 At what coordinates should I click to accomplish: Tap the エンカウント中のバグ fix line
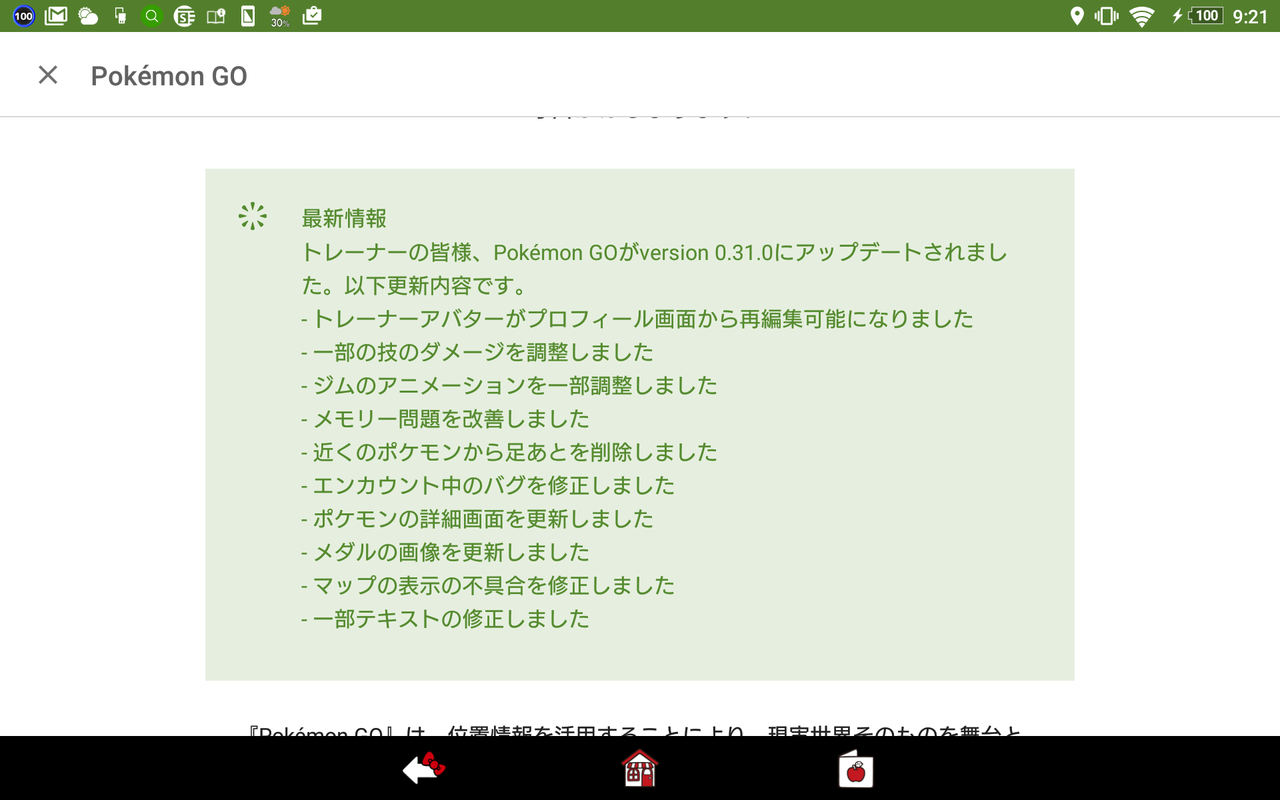pyautogui.click(x=488, y=485)
